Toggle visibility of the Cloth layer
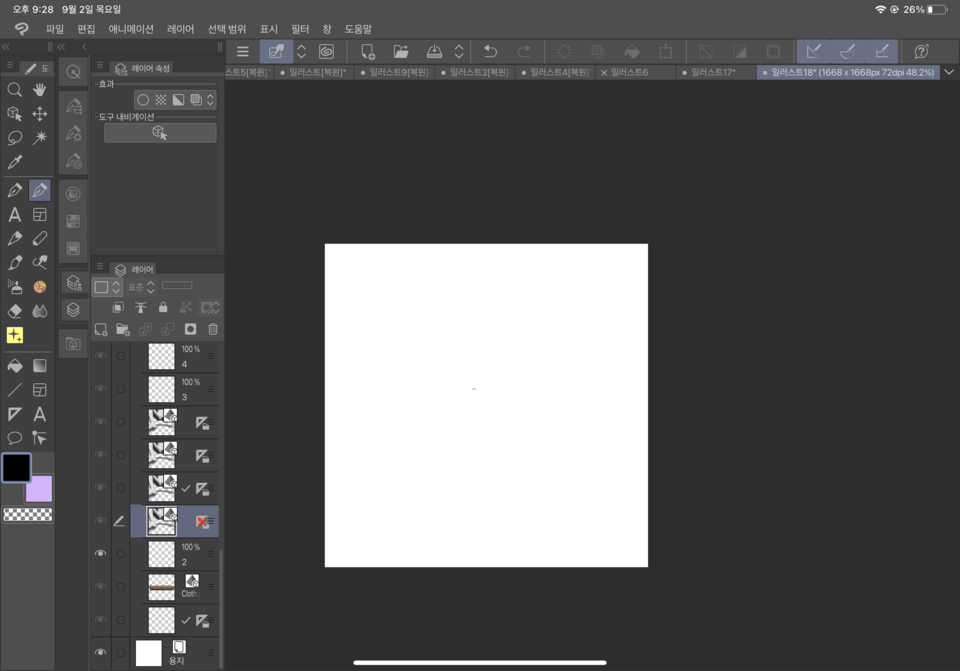The image size is (960, 671). tap(100, 587)
